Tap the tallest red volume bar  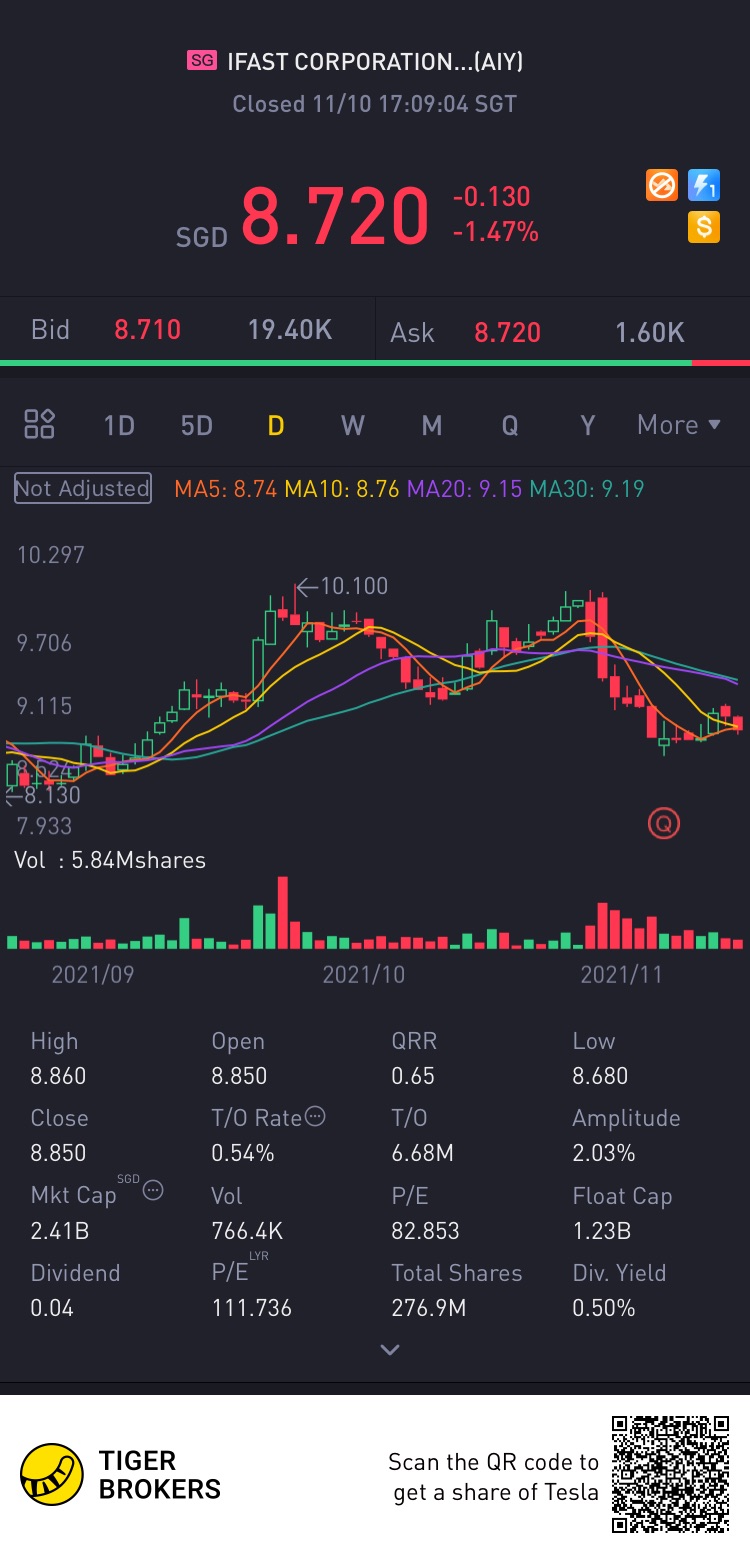283,912
